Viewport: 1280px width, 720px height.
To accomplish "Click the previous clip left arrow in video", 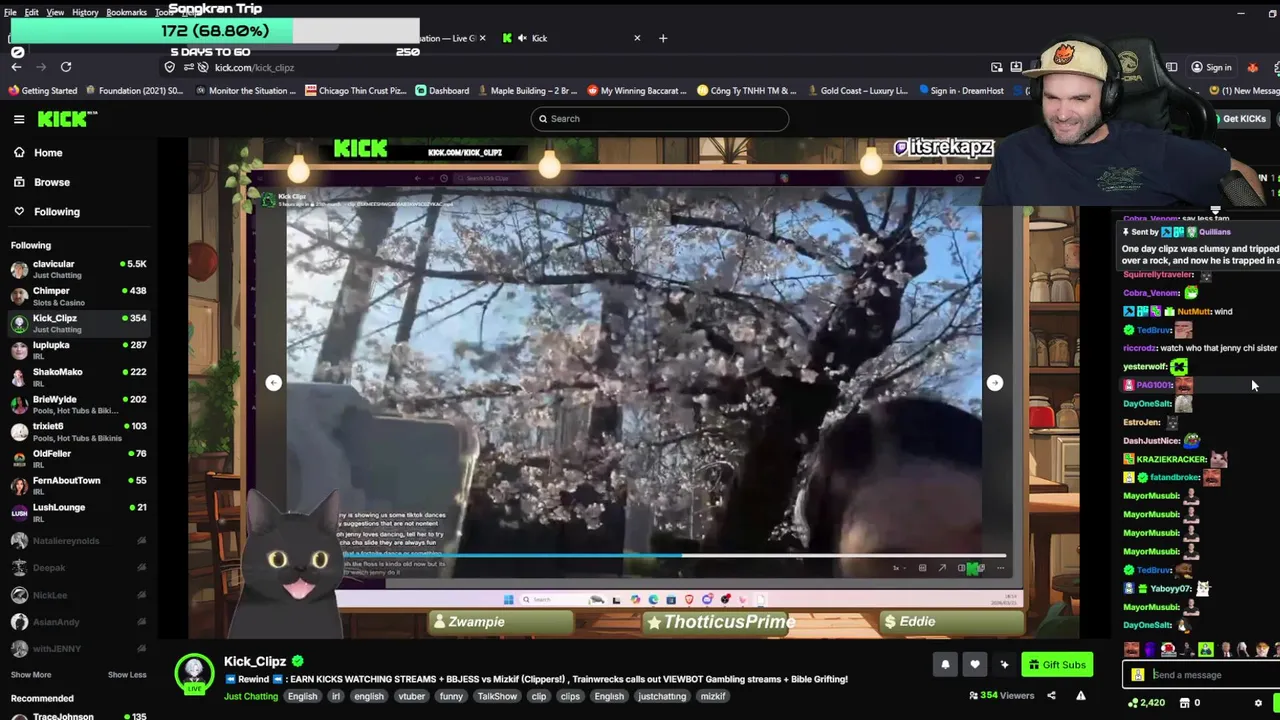I will click(273, 383).
